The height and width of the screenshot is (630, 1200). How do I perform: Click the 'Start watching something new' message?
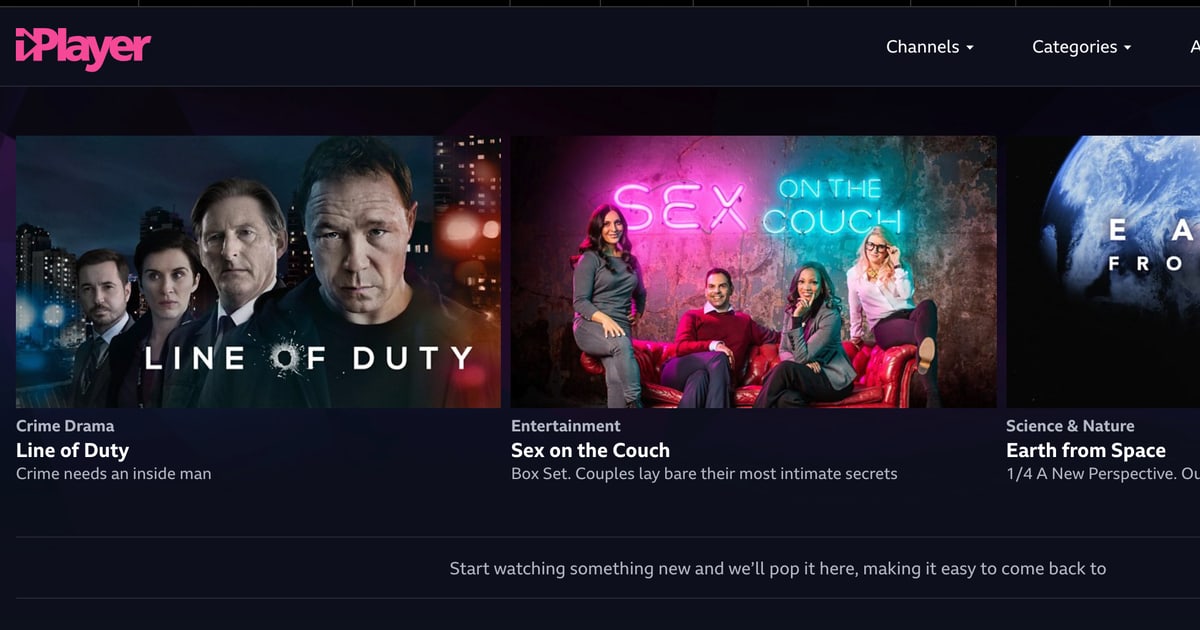click(x=778, y=569)
